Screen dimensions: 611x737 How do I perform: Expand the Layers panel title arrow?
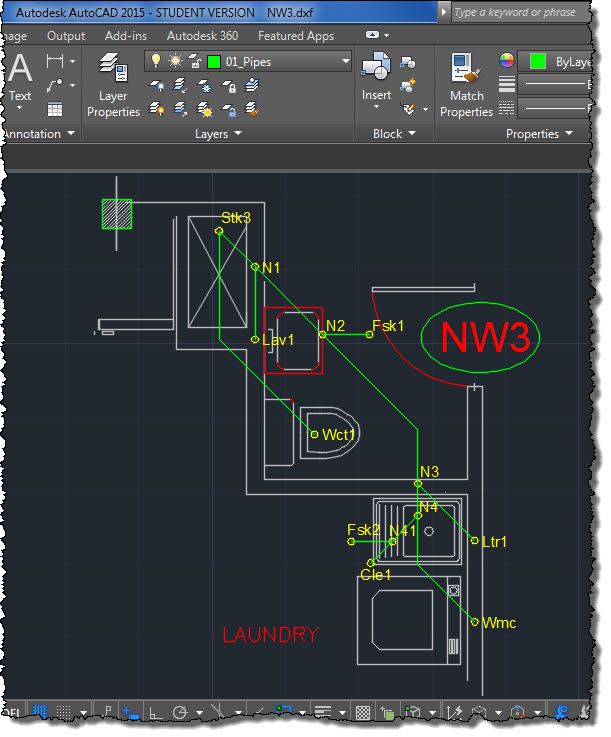(238, 133)
